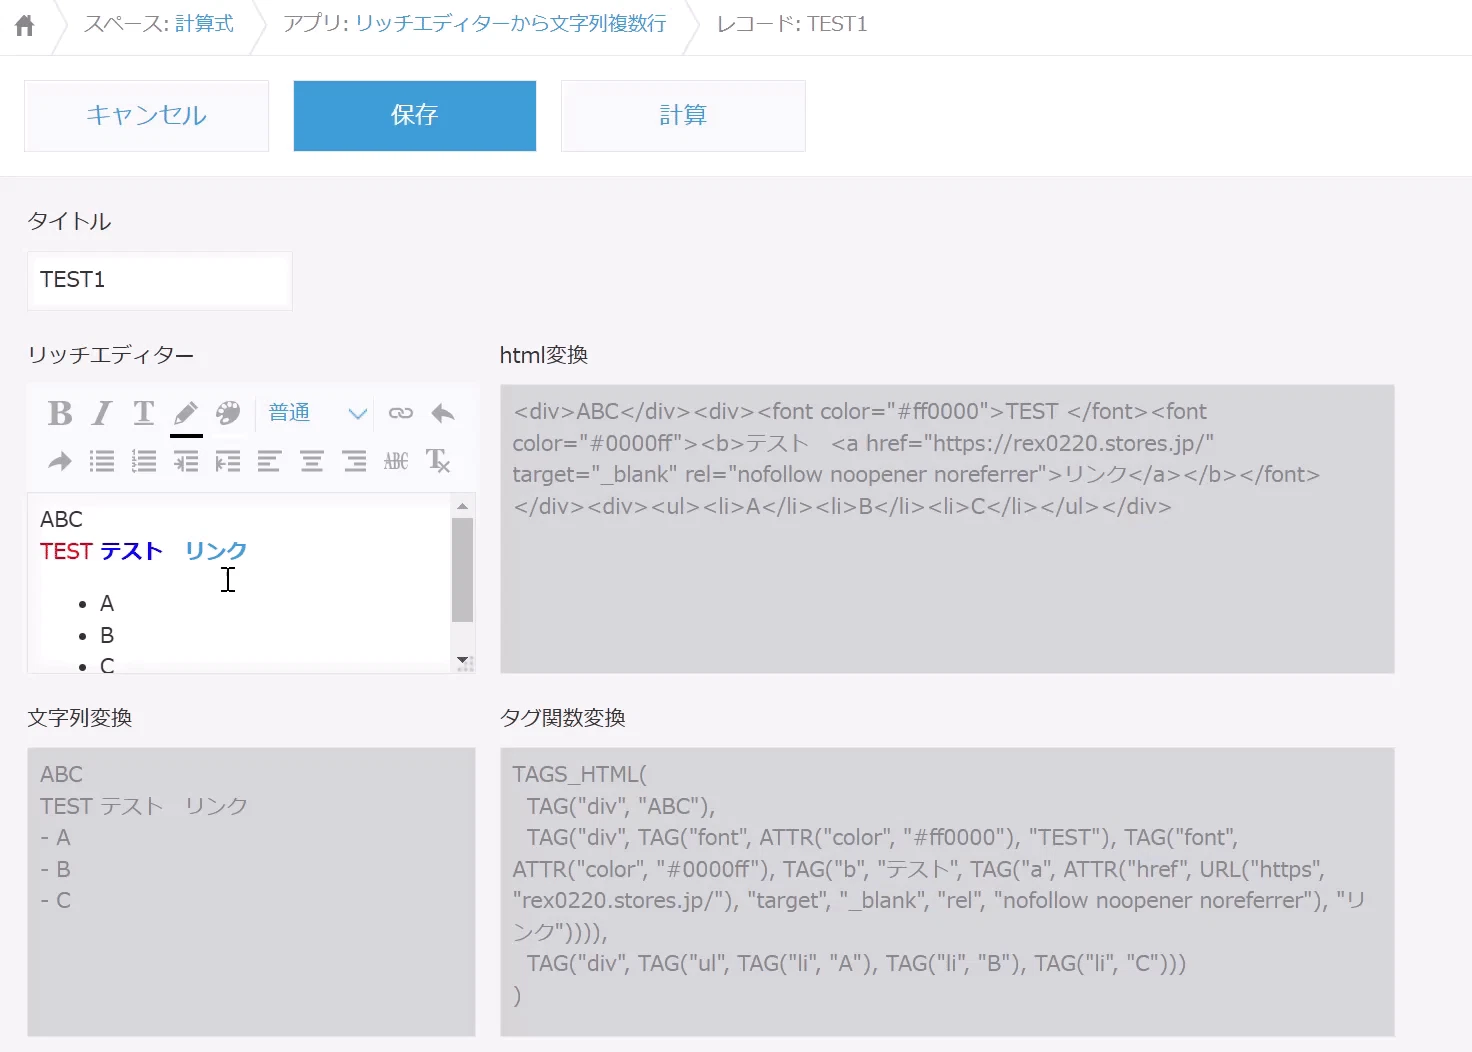Screen dimensions: 1472x1052
Task: Clear text formatting with Tx icon
Action: click(x=438, y=461)
